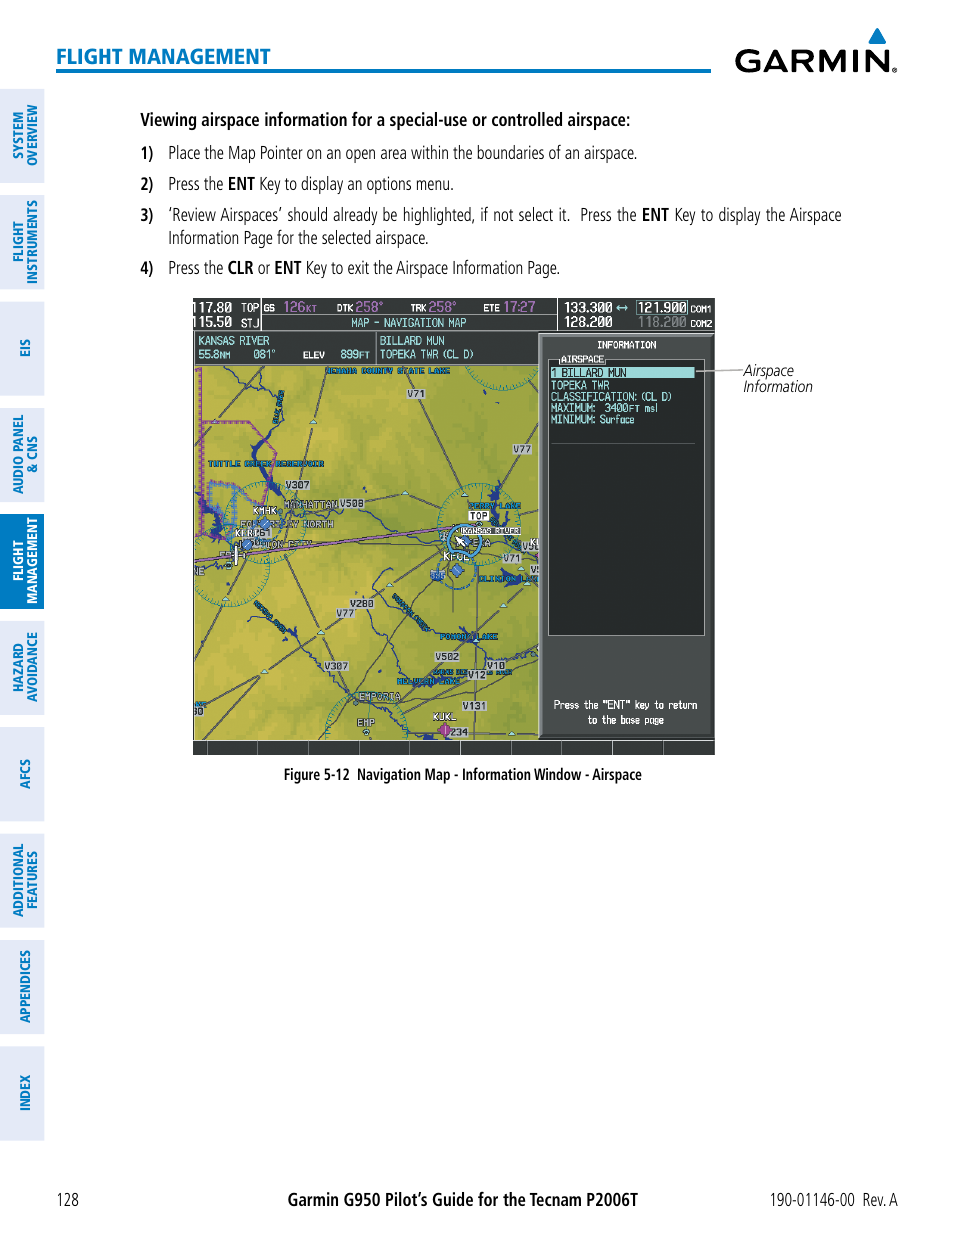
Task: Click the PERRY LAKE map label
Action: [494, 506]
